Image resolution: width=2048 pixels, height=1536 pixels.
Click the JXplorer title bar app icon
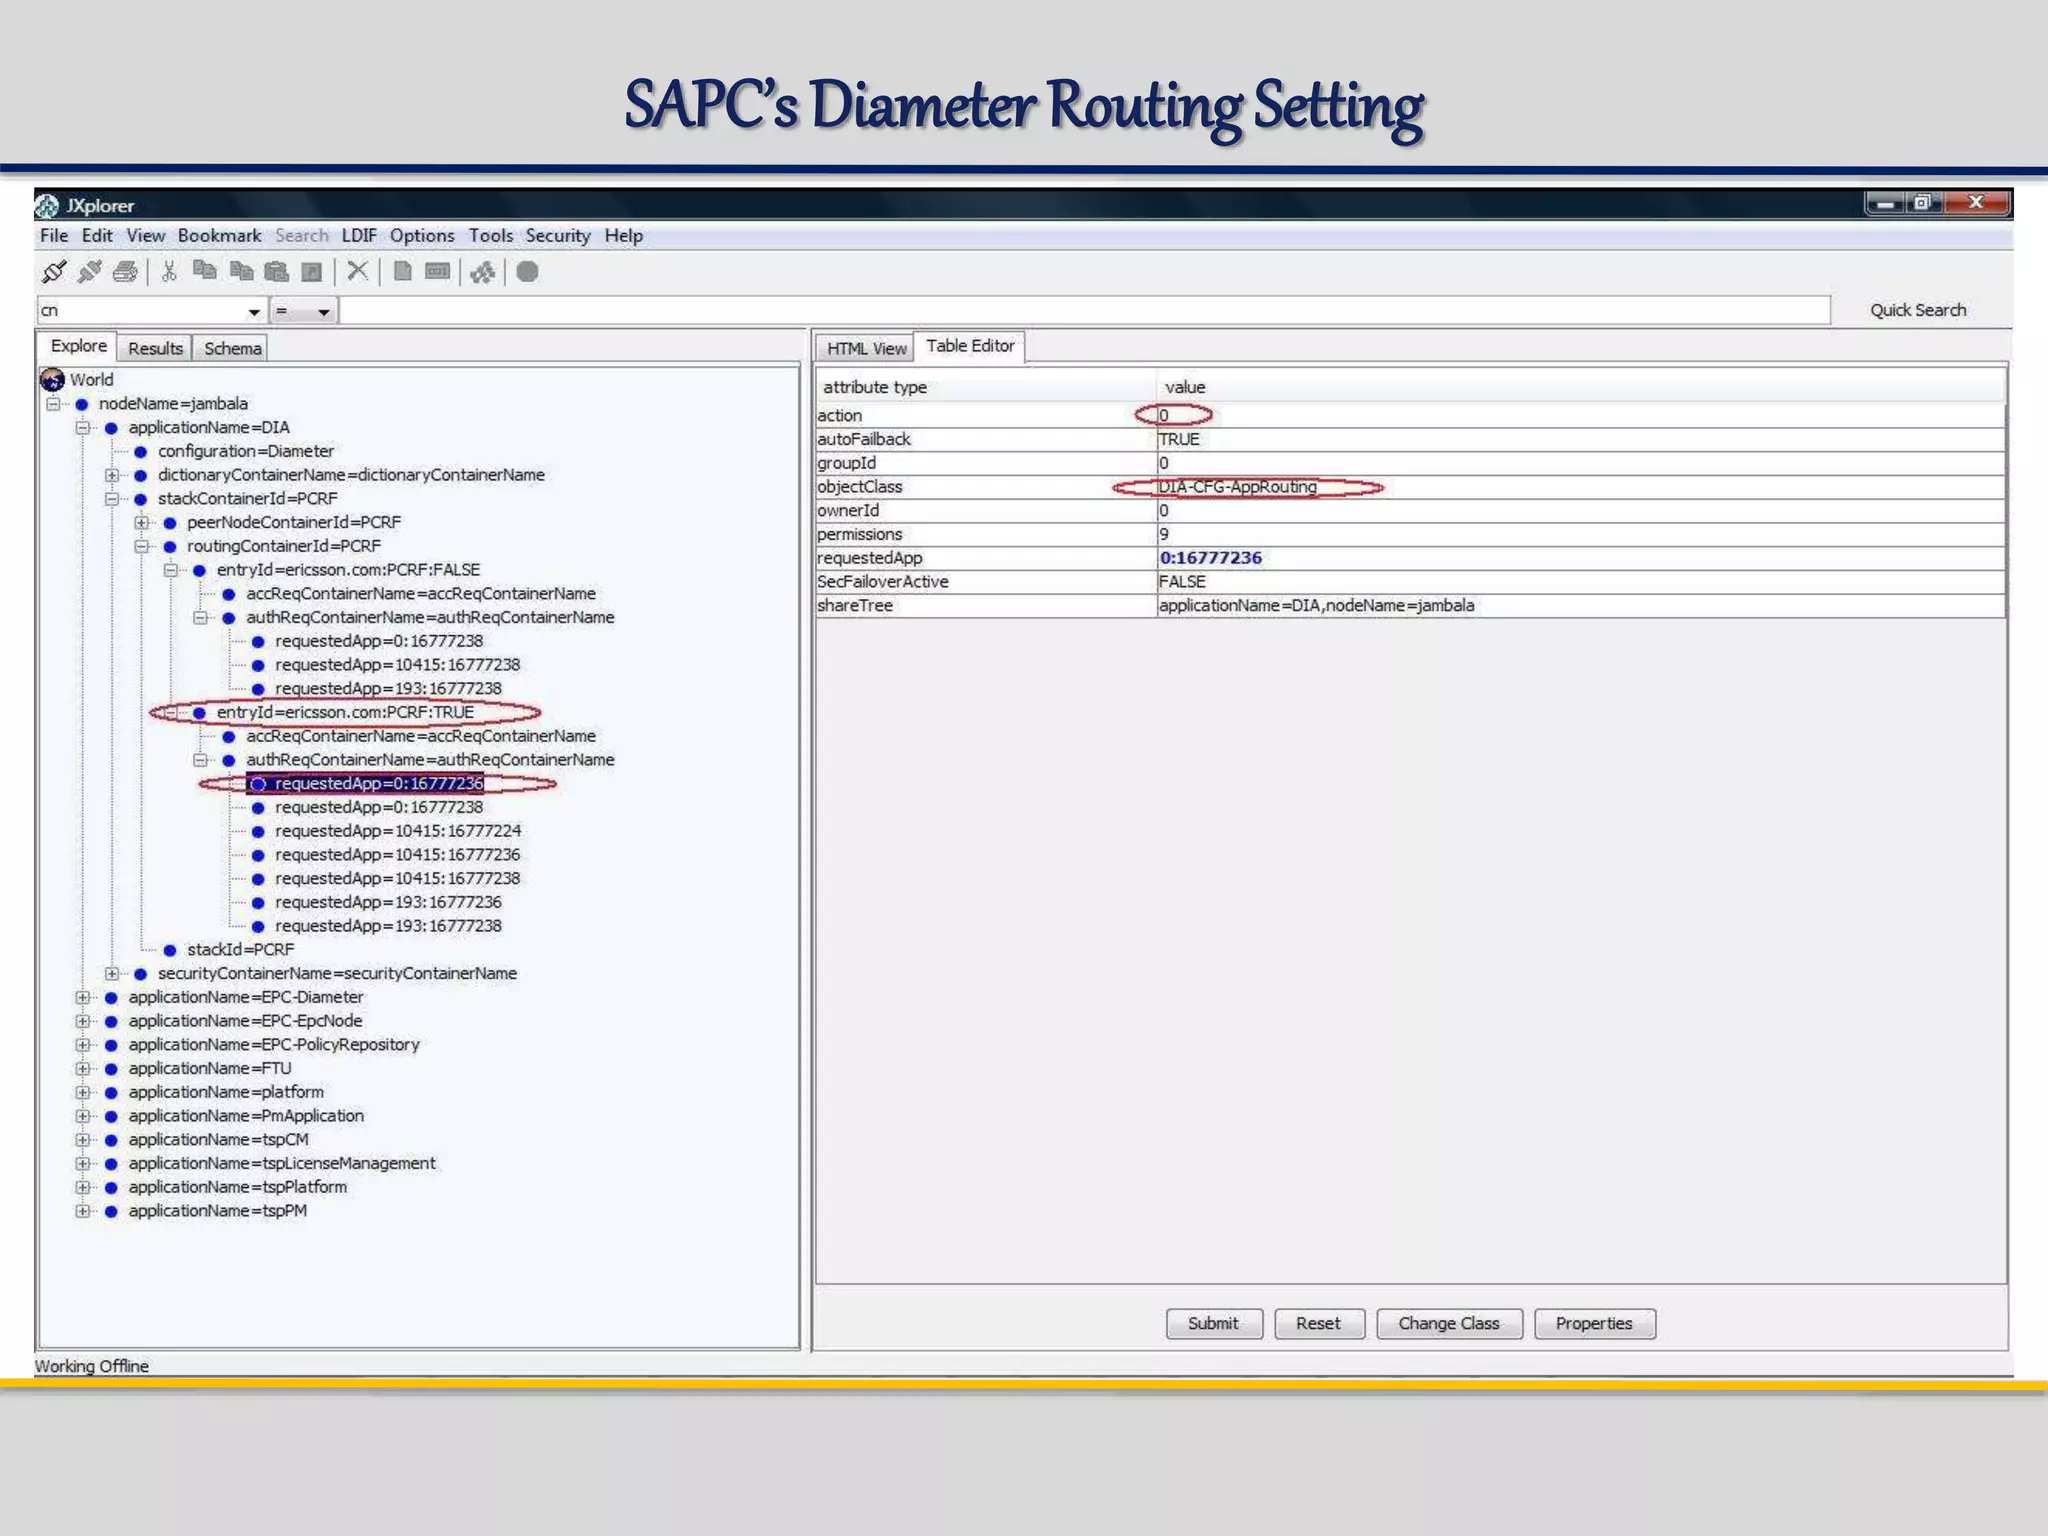click(47, 206)
